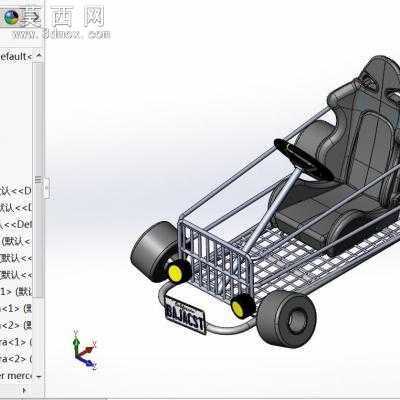
Task: Select the tree row reading '<<Def'
Action: pos(16,224)
